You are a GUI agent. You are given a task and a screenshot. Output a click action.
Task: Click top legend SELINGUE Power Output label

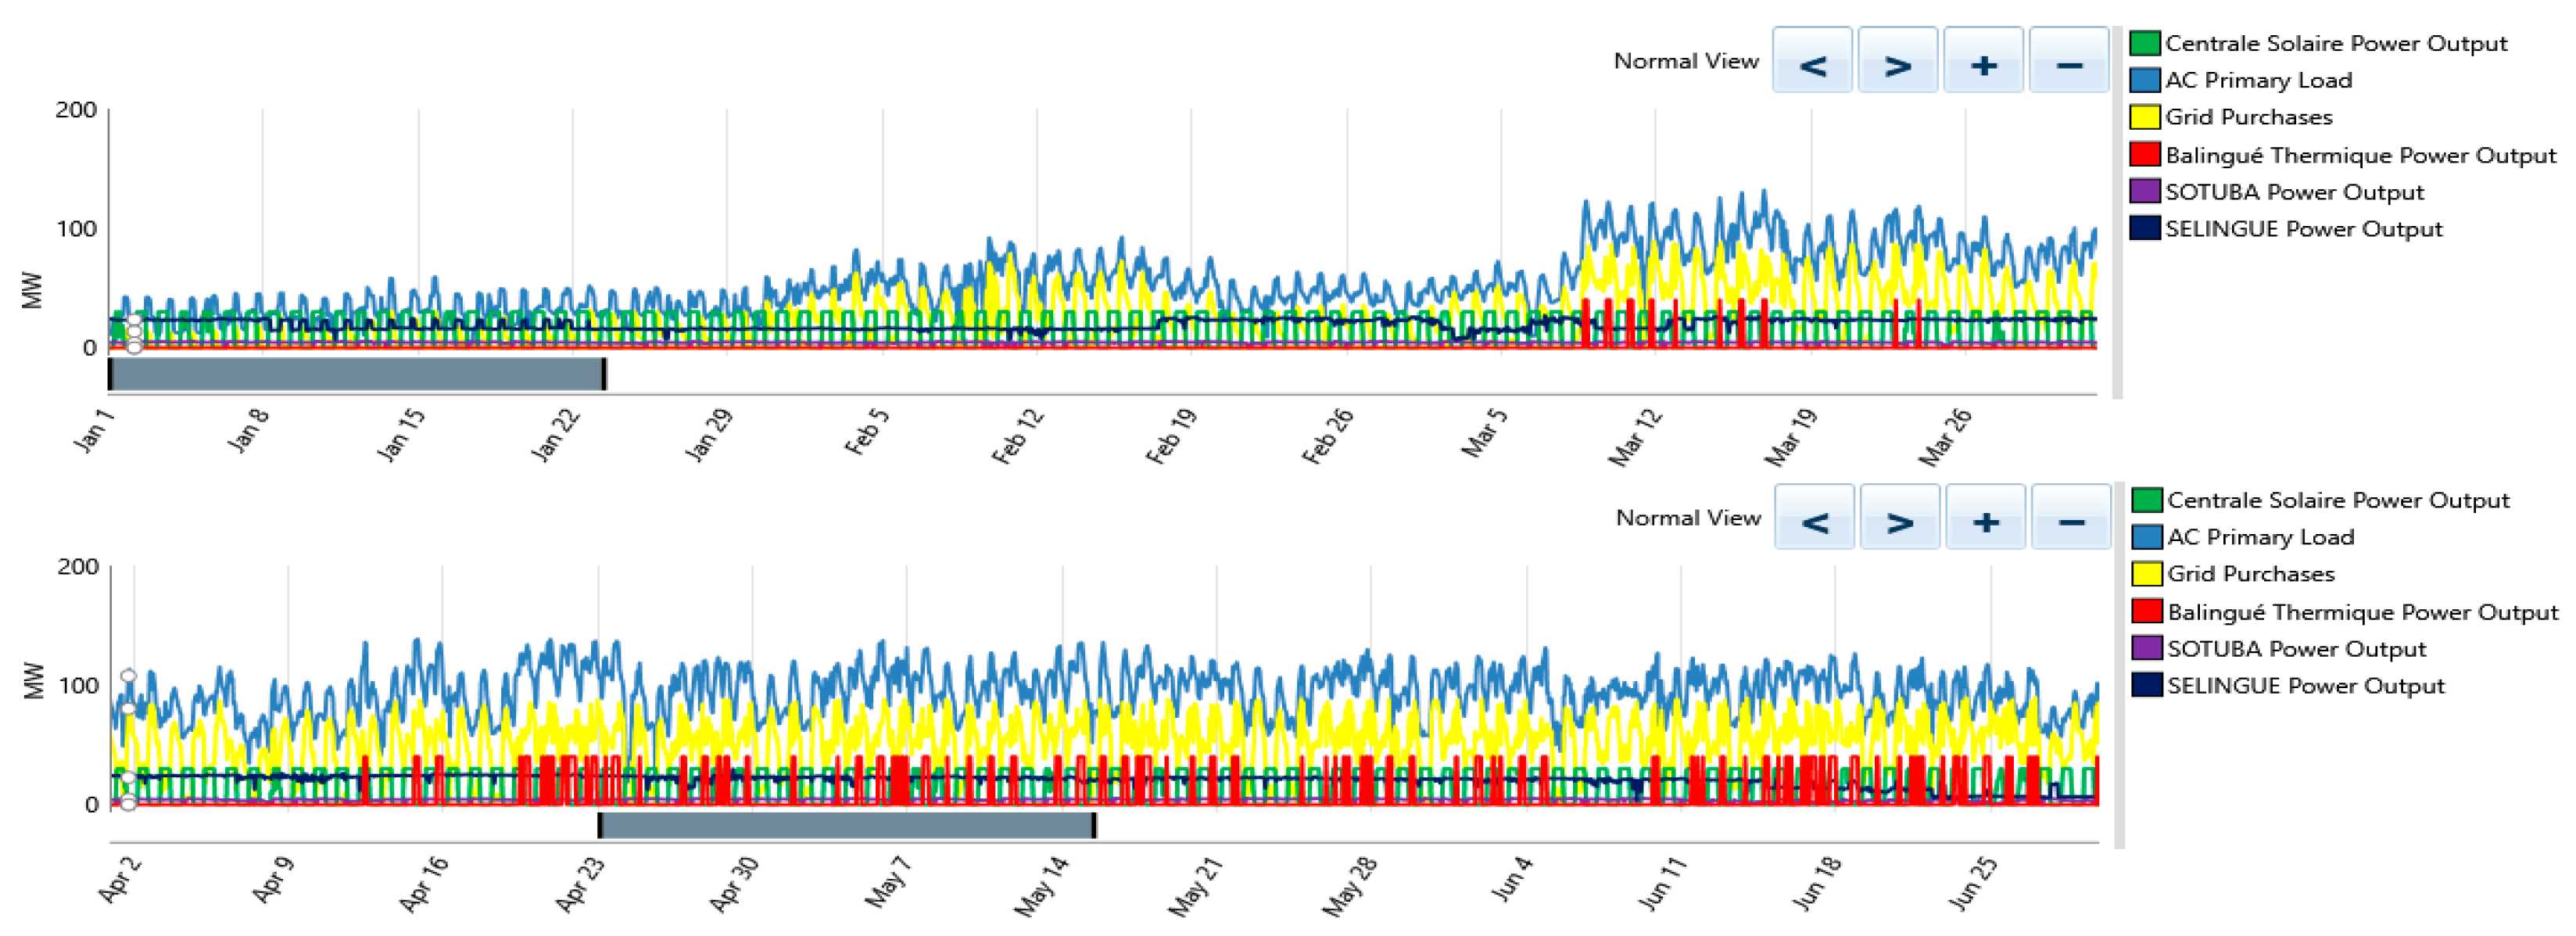2303,229
